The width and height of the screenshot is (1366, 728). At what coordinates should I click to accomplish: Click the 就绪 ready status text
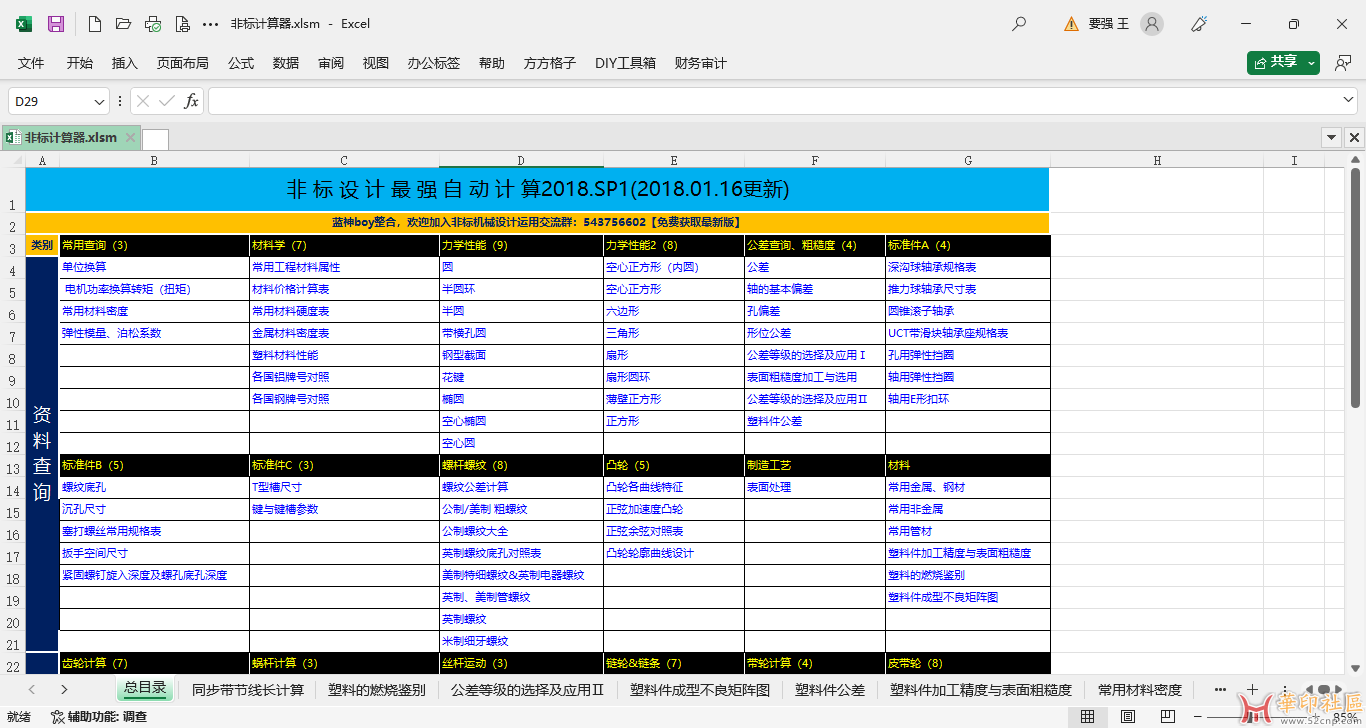pyautogui.click(x=18, y=716)
